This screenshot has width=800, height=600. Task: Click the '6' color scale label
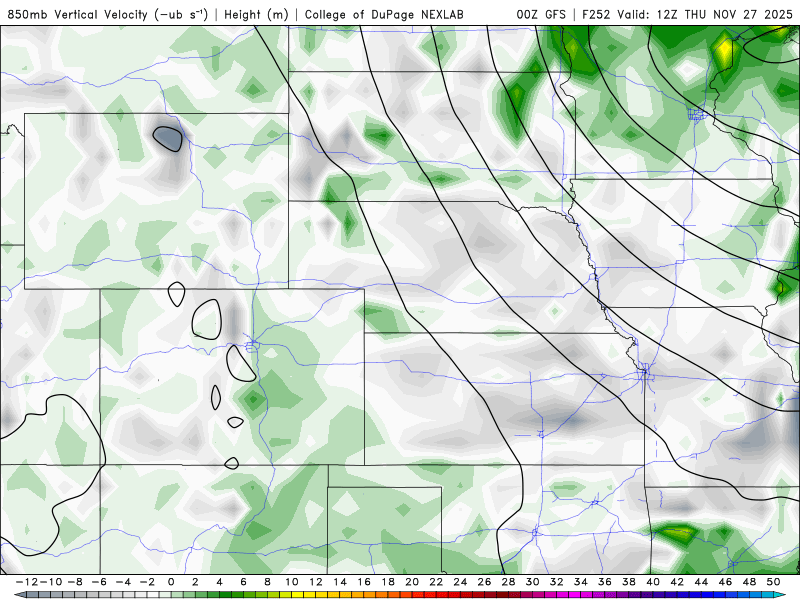tap(243, 582)
